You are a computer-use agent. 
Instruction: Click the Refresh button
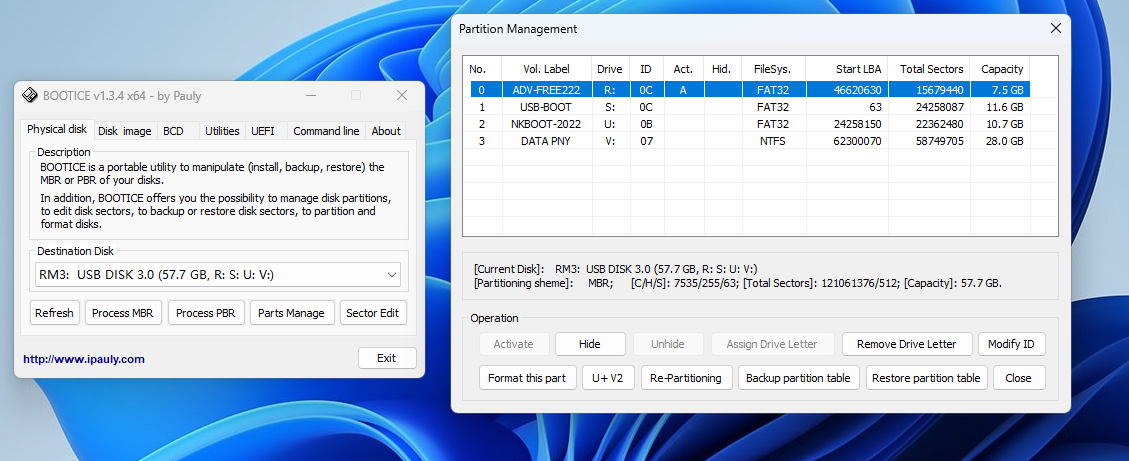click(55, 313)
